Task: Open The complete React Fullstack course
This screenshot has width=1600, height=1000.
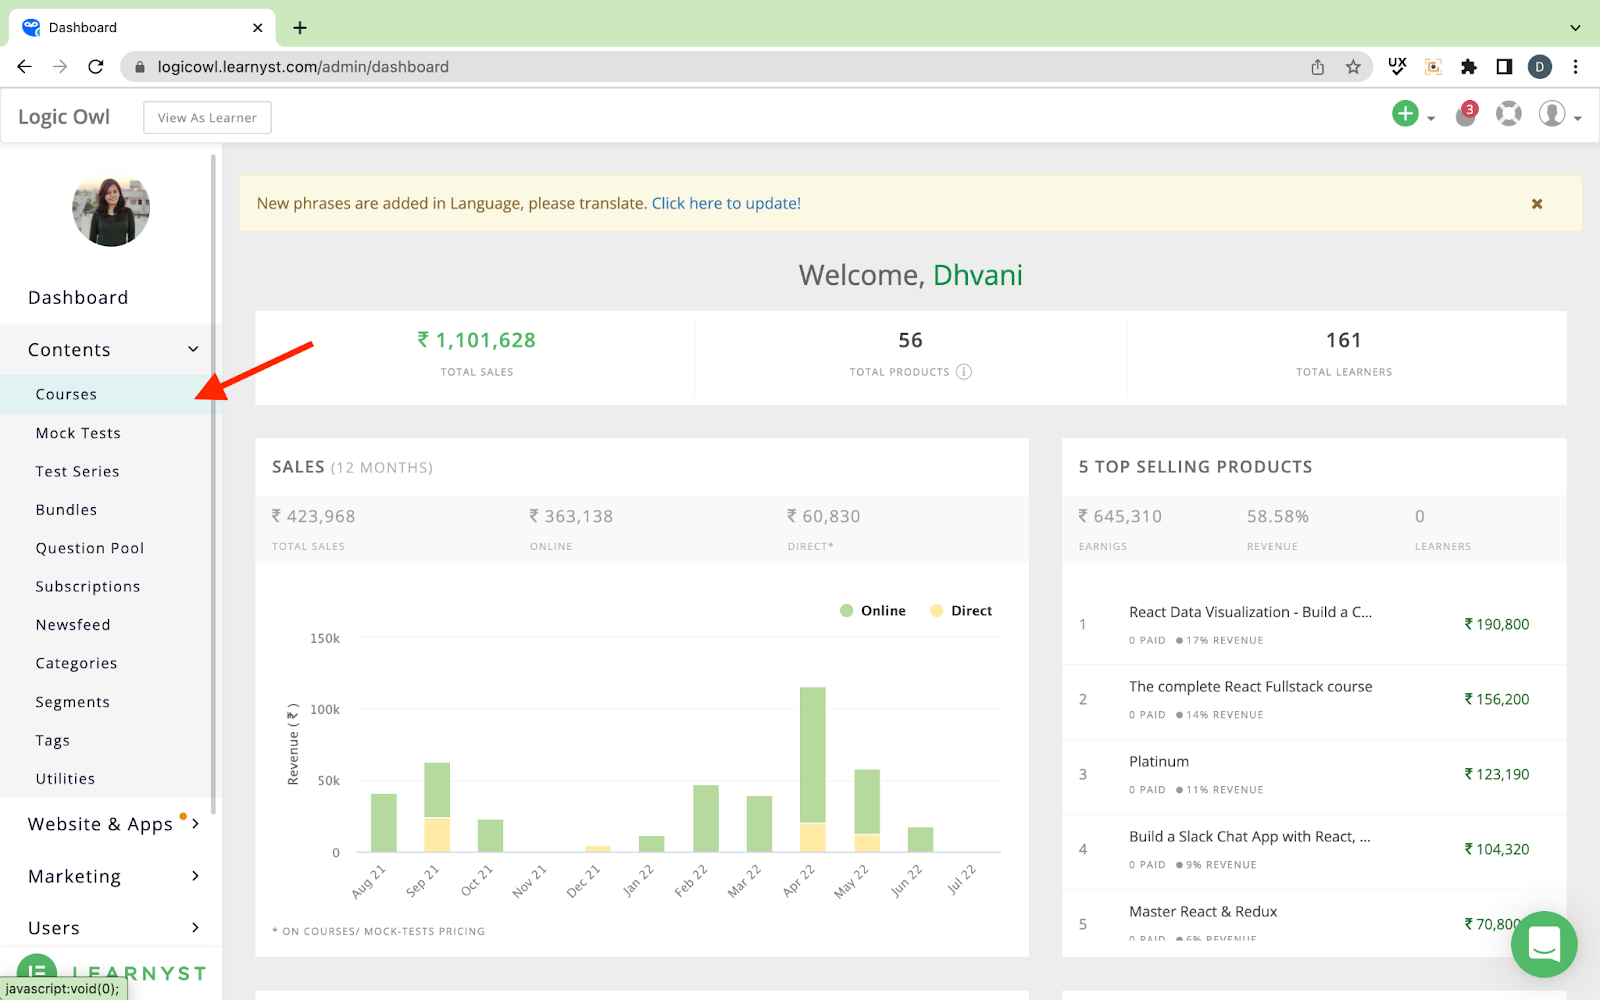Action: pyautogui.click(x=1314, y=702)
